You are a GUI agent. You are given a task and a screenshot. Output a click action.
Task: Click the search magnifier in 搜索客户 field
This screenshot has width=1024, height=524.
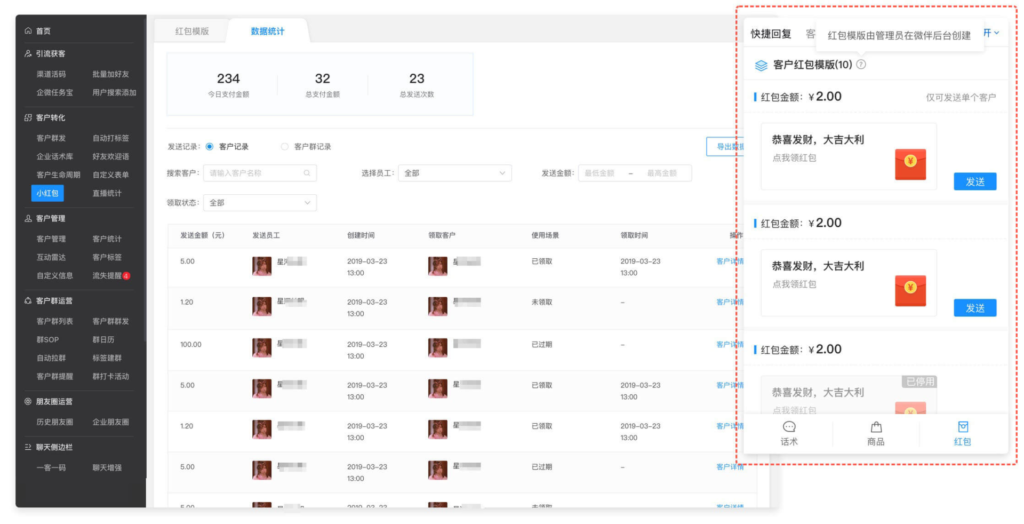pyautogui.click(x=310, y=173)
